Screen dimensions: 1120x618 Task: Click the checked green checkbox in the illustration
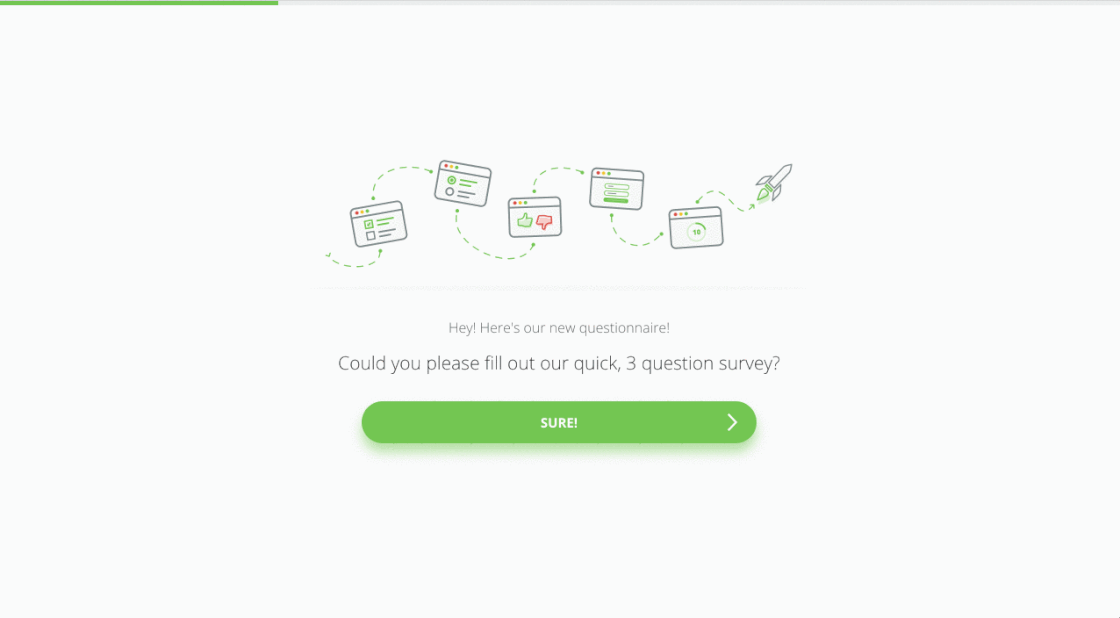pyautogui.click(x=369, y=224)
